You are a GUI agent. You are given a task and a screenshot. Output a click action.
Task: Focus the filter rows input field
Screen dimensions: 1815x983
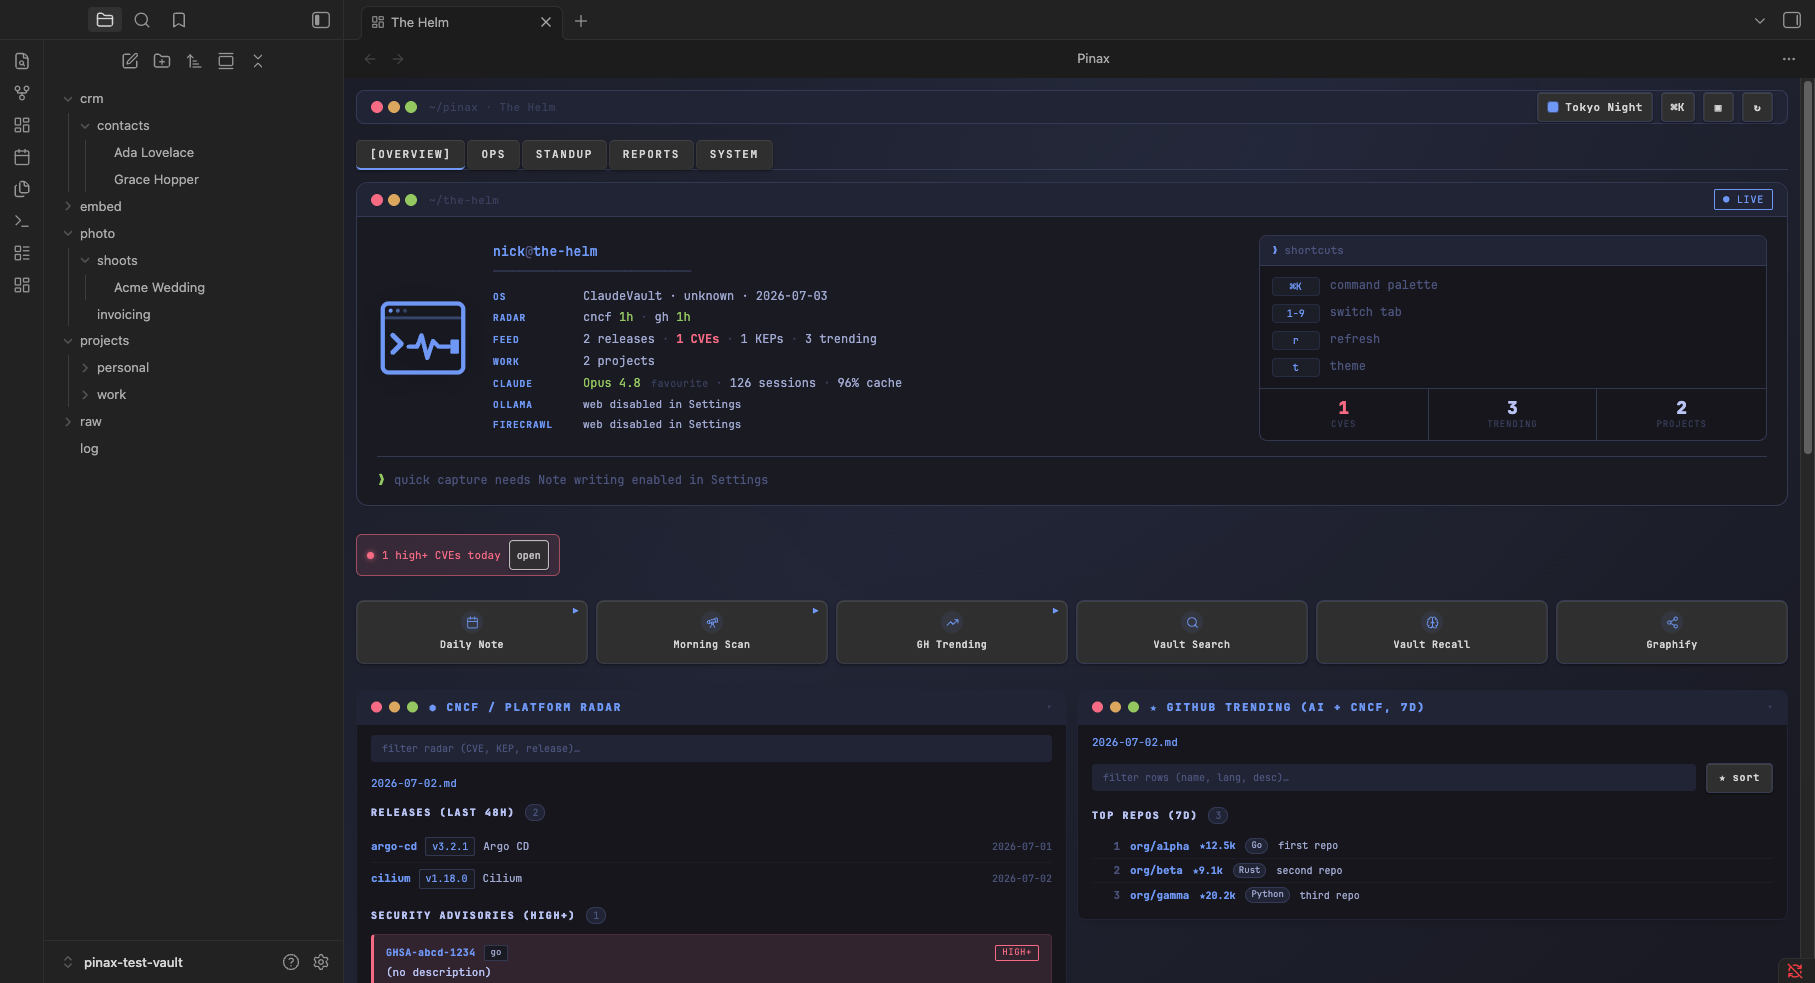tap(1394, 777)
